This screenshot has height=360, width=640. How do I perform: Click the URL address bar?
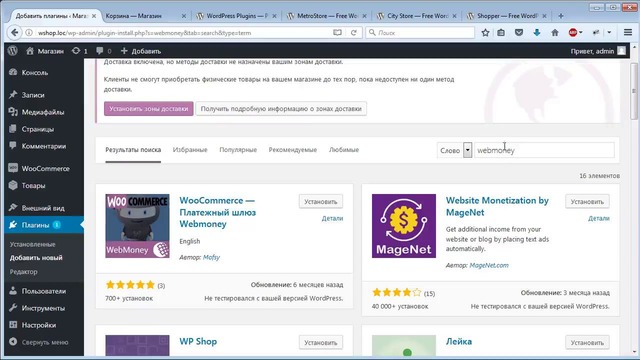[184, 33]
